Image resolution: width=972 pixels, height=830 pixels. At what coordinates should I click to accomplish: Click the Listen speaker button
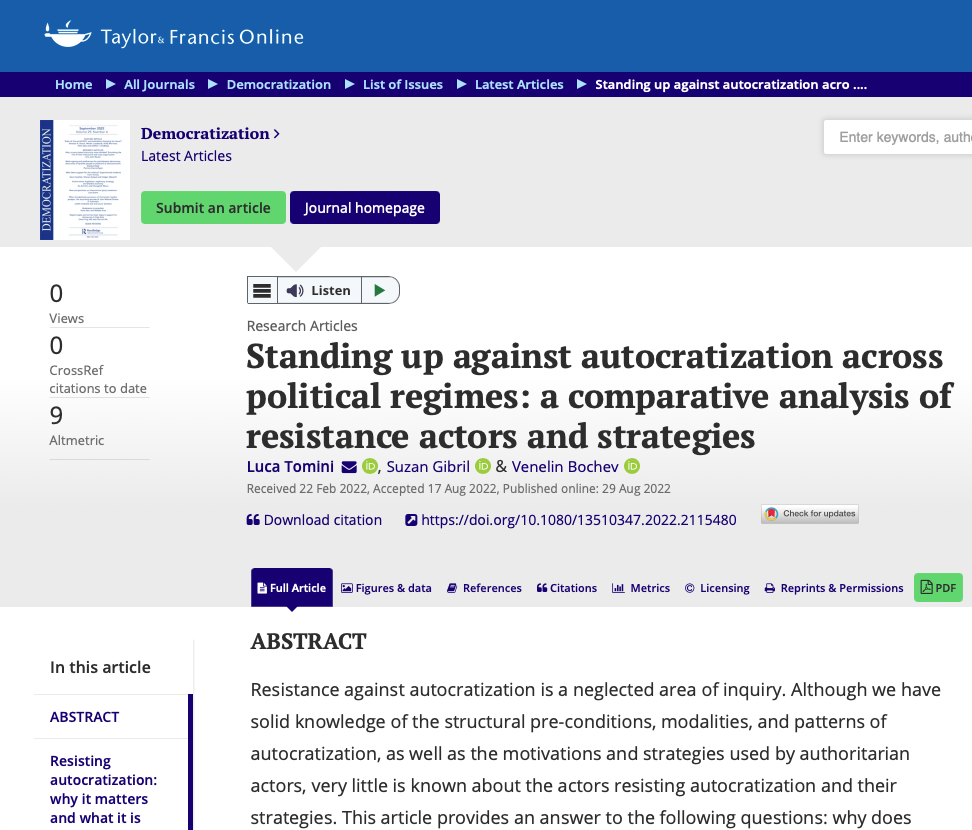(319, 290)
